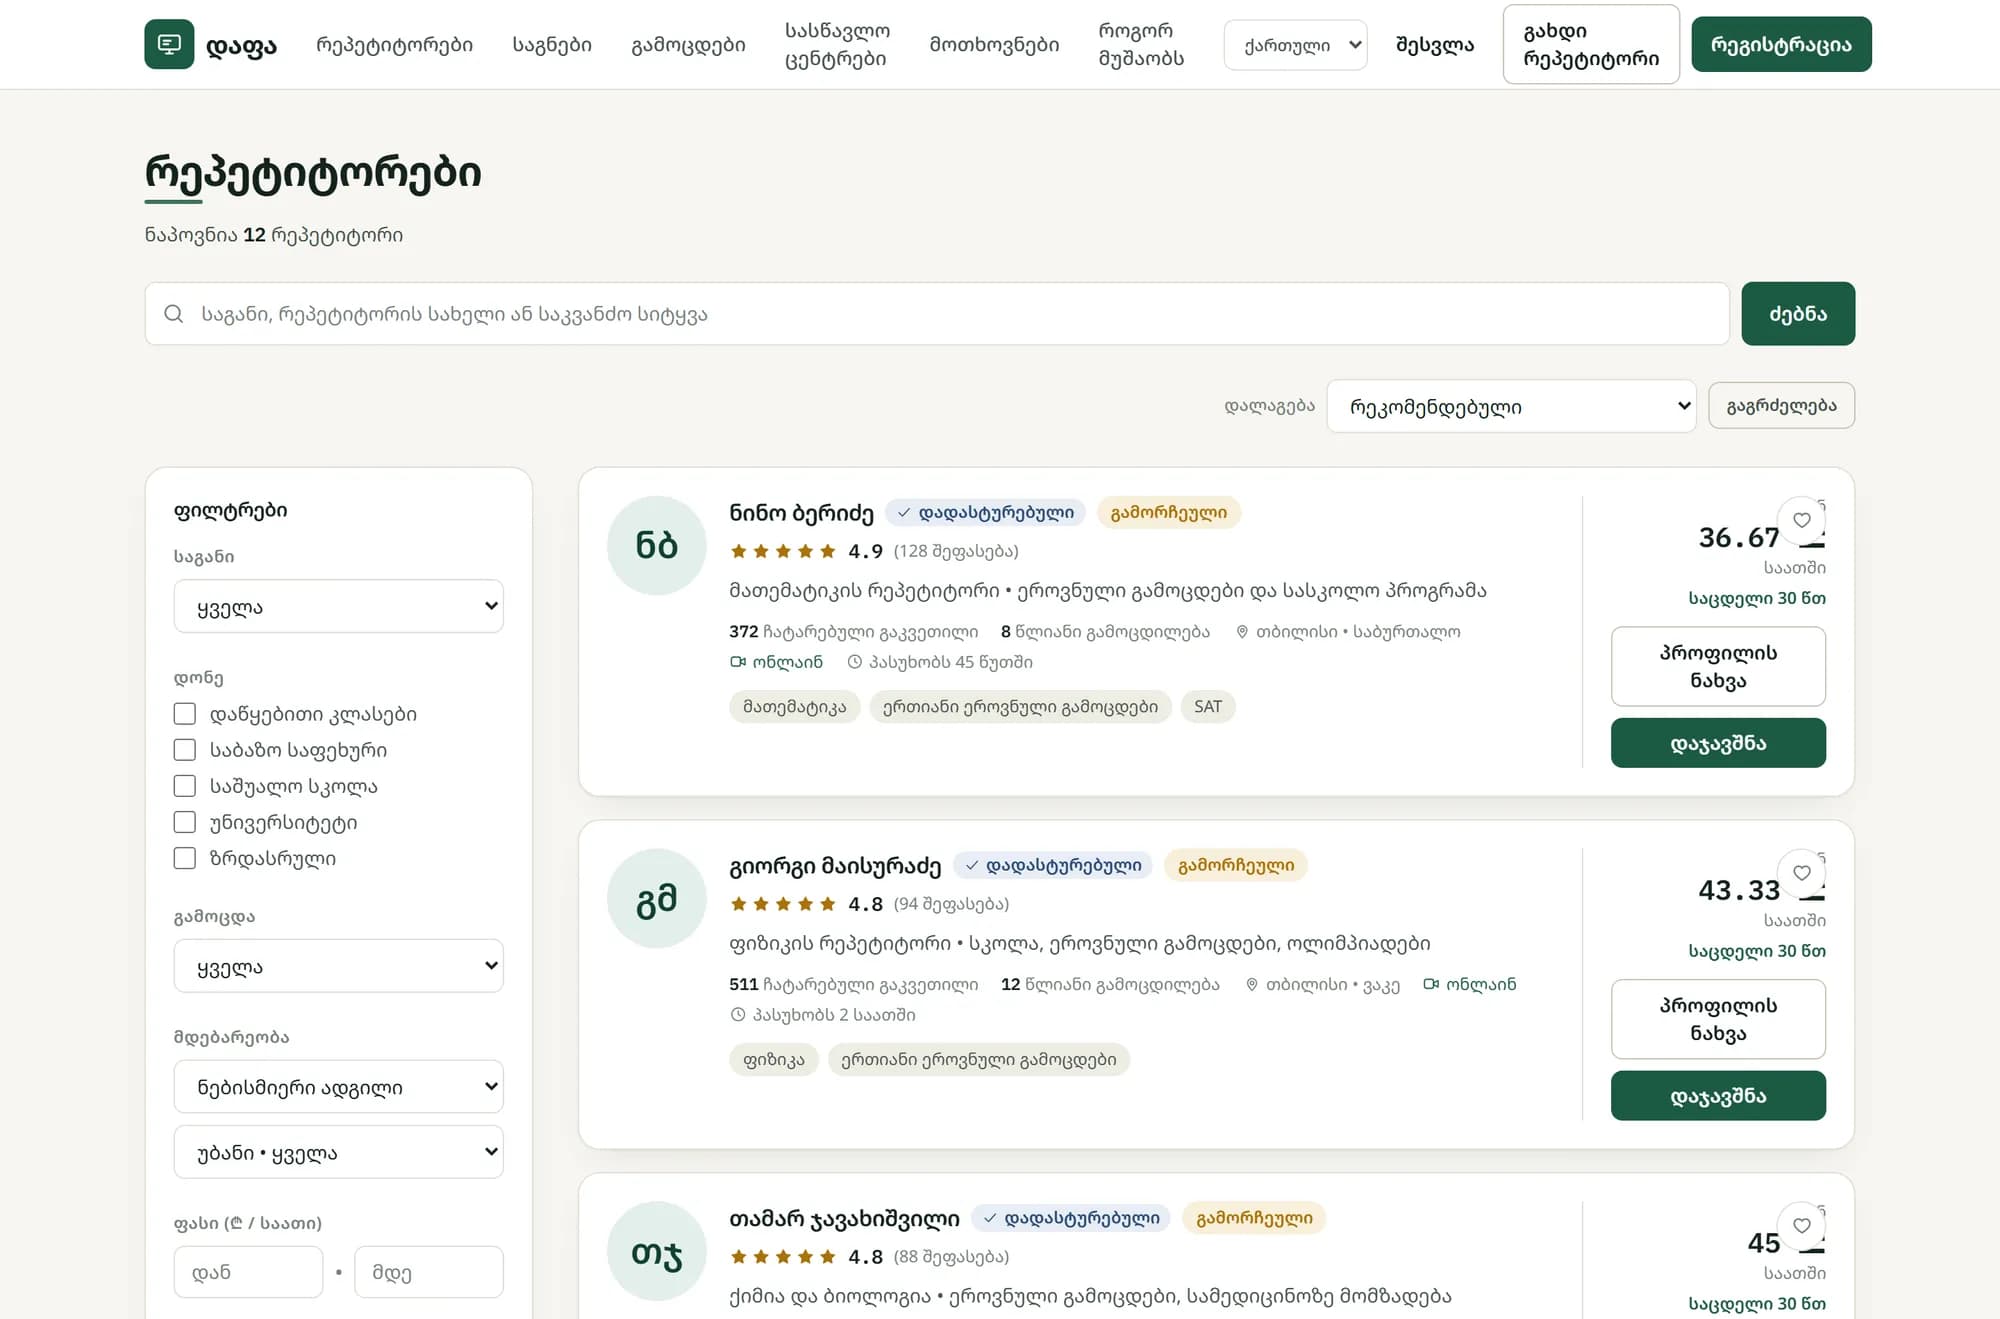Click the გმ avatar of გიორგი მაისურაძე
Screen dimensions: 2000x1319
pyautogui.click(x=657, y=898)
